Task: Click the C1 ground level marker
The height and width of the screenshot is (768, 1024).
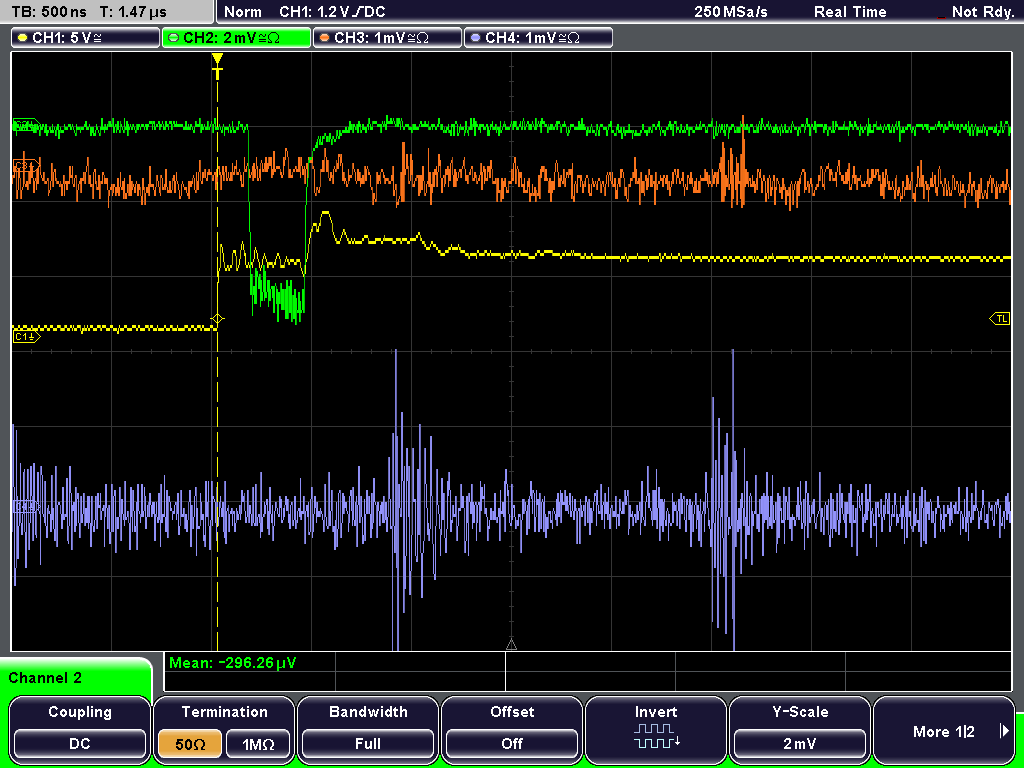Action: click(26, 336)
